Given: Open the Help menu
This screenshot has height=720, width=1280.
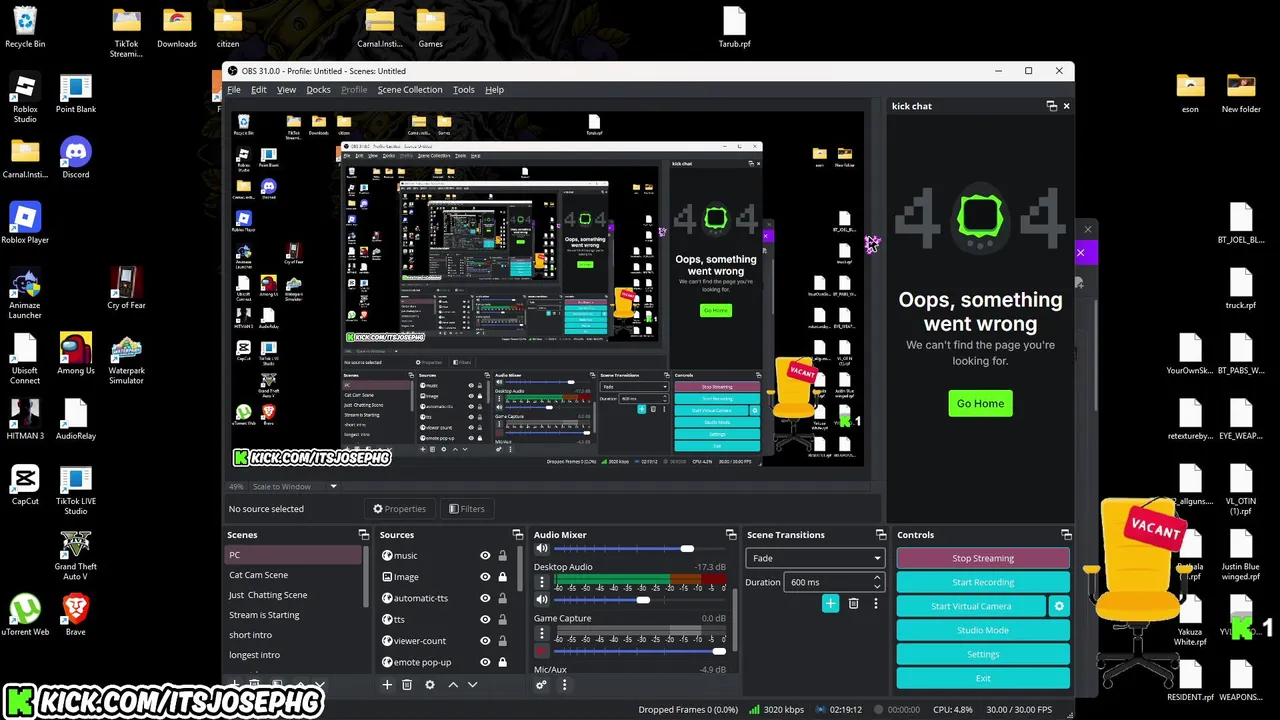Looking at the screenshot, I should (x=494, y=90).
